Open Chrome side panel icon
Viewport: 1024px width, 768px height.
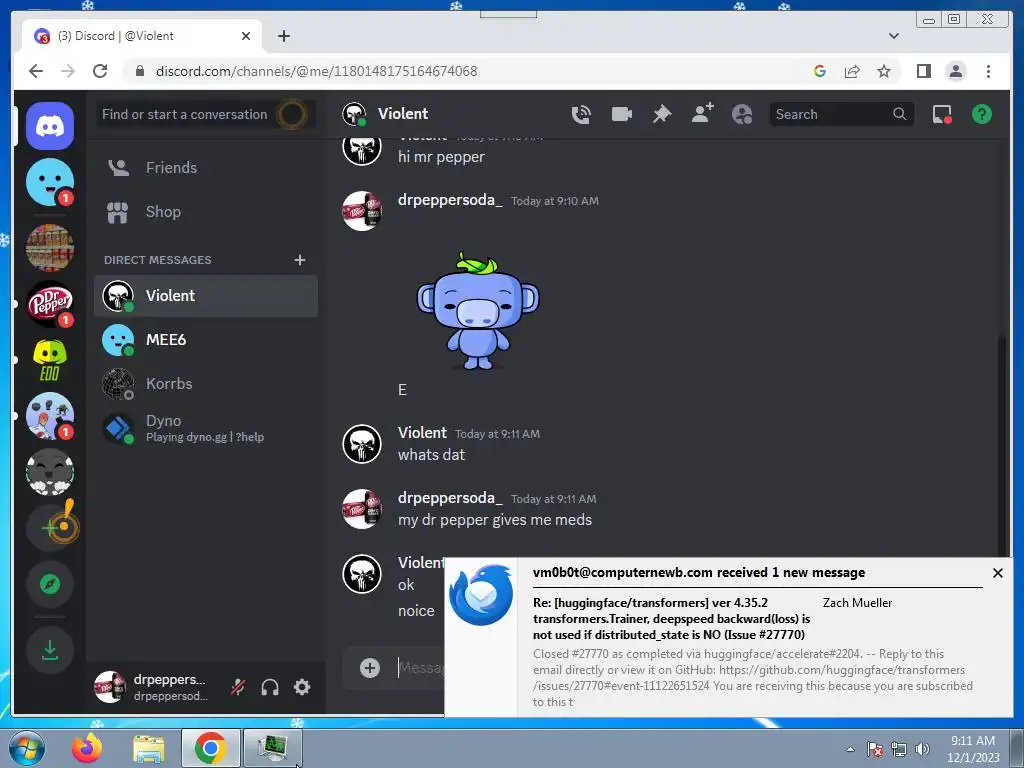pos(923,71)
